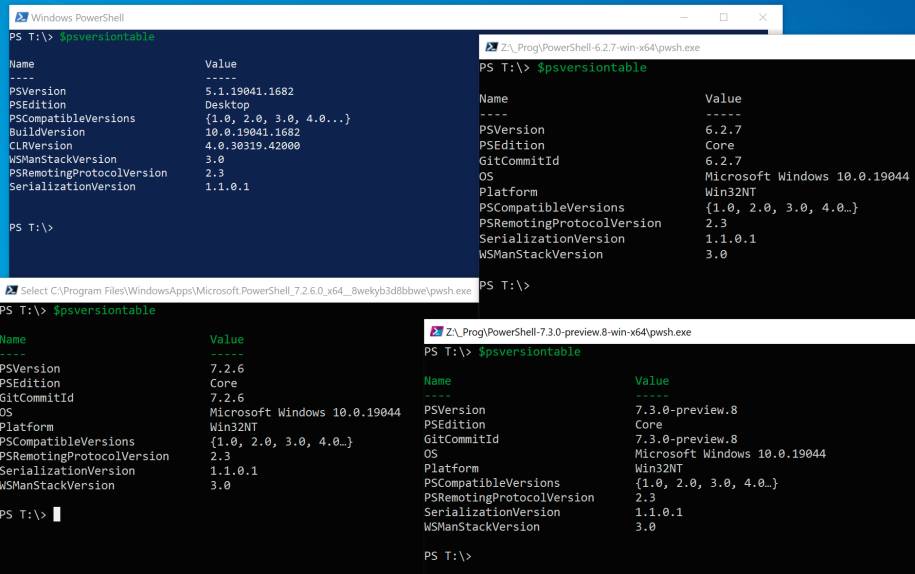The image size is (915, 574).
Task: Click the empty prompt in the 7.3.0-preview window
Action: 448,556
